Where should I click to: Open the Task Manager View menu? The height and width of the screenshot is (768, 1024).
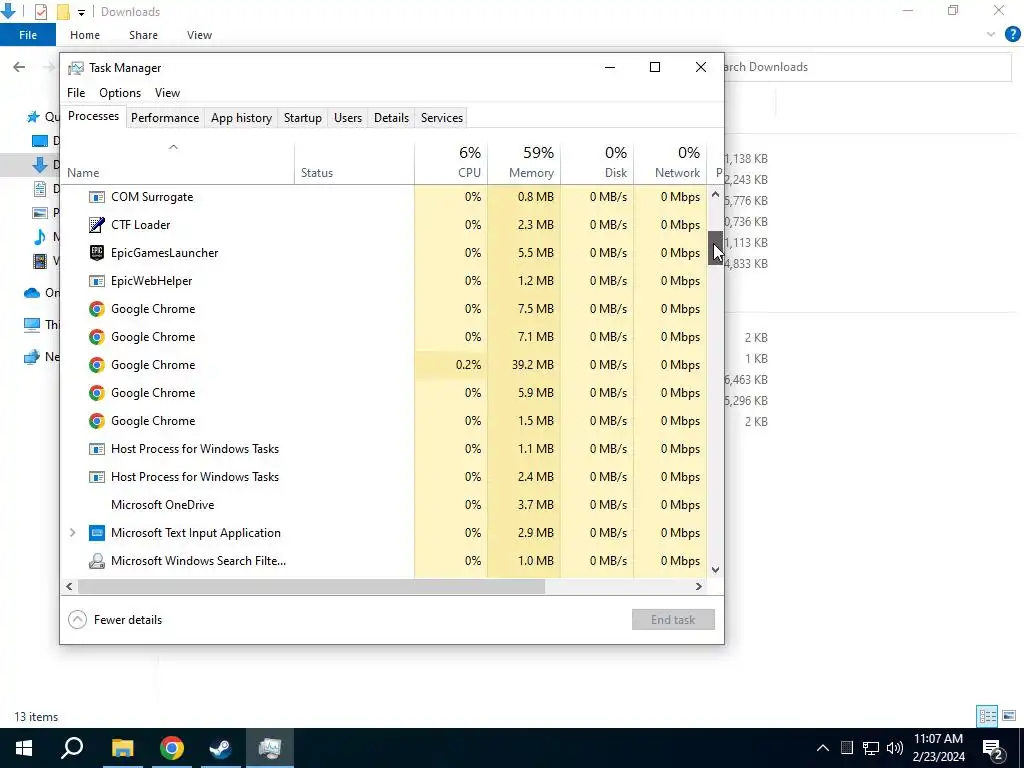tap(167, 93)
